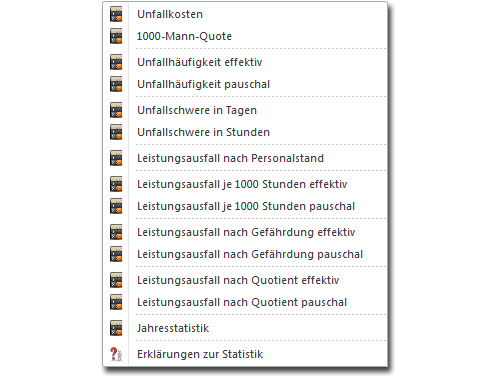Open the Jahresstatistik entry

(173, 328)
